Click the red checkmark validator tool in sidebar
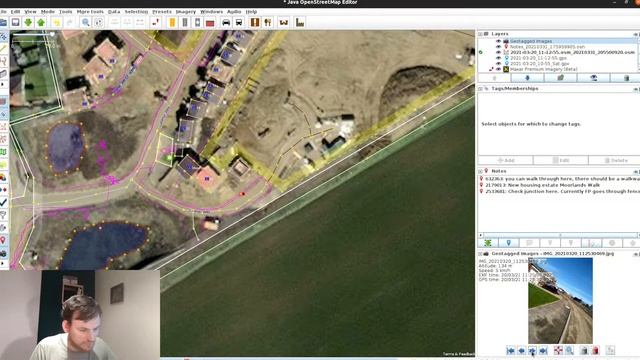640x360 pixels. pos(4,202)
